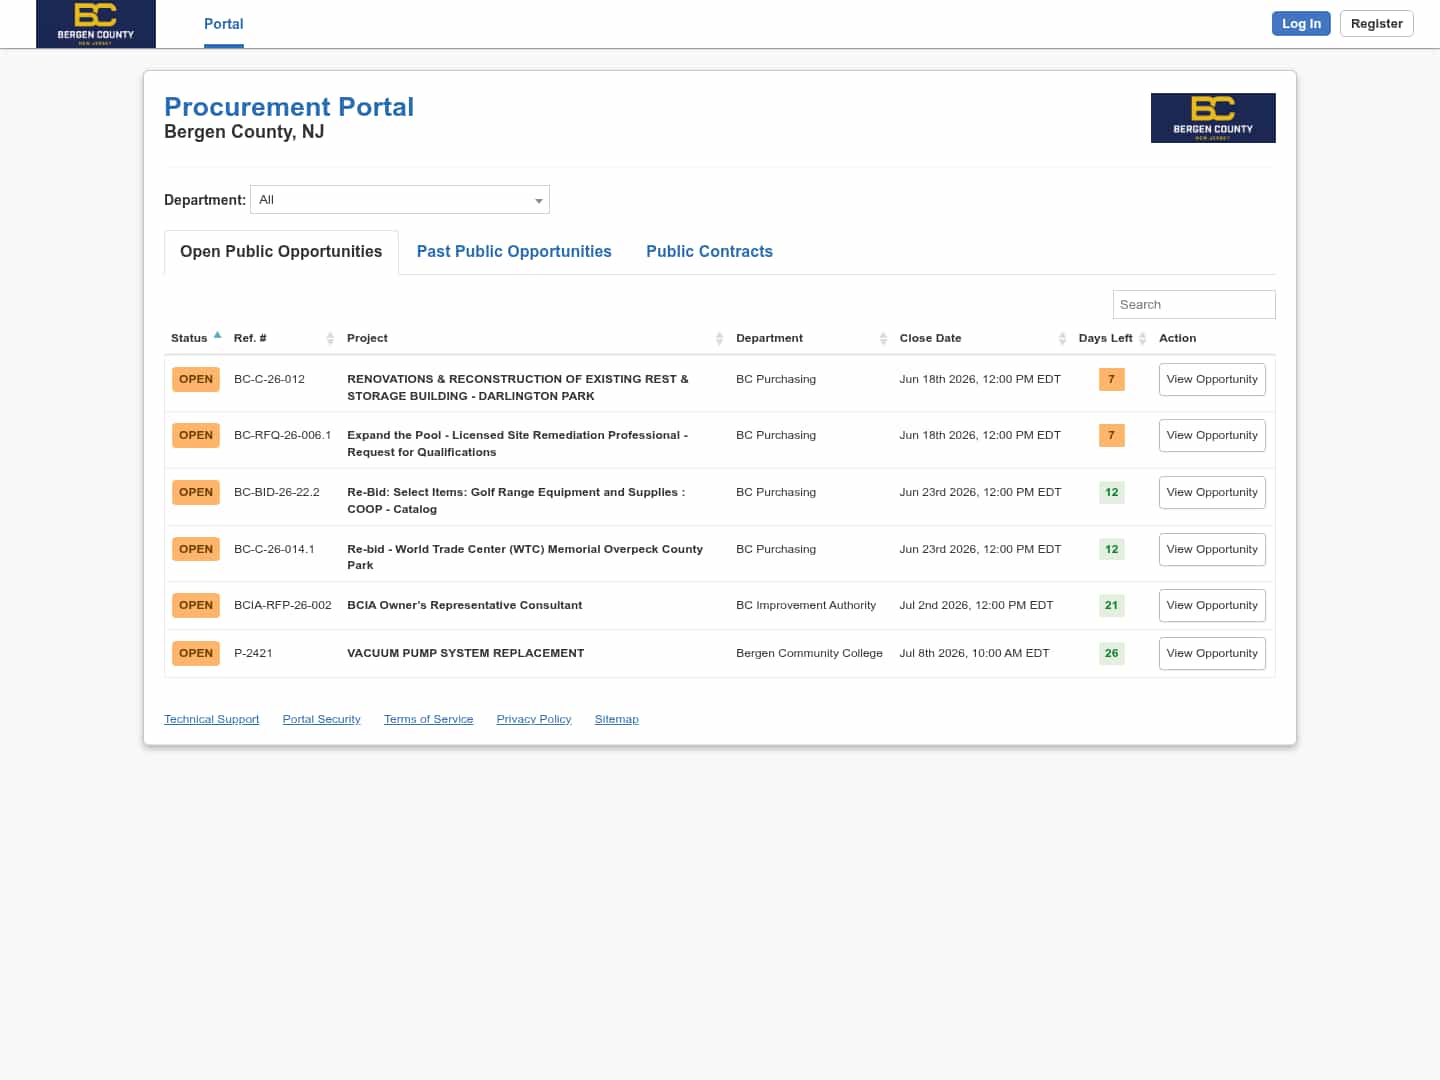The height and width of the screenshot is (1080, 1440).
Task: Open the Portal Security link
Action: [321, 719]
